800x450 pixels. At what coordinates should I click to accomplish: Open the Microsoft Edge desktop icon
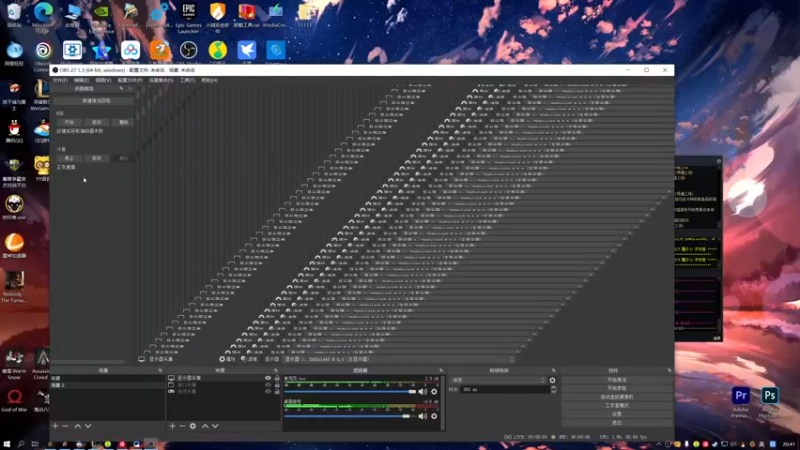tap(43, 14)
